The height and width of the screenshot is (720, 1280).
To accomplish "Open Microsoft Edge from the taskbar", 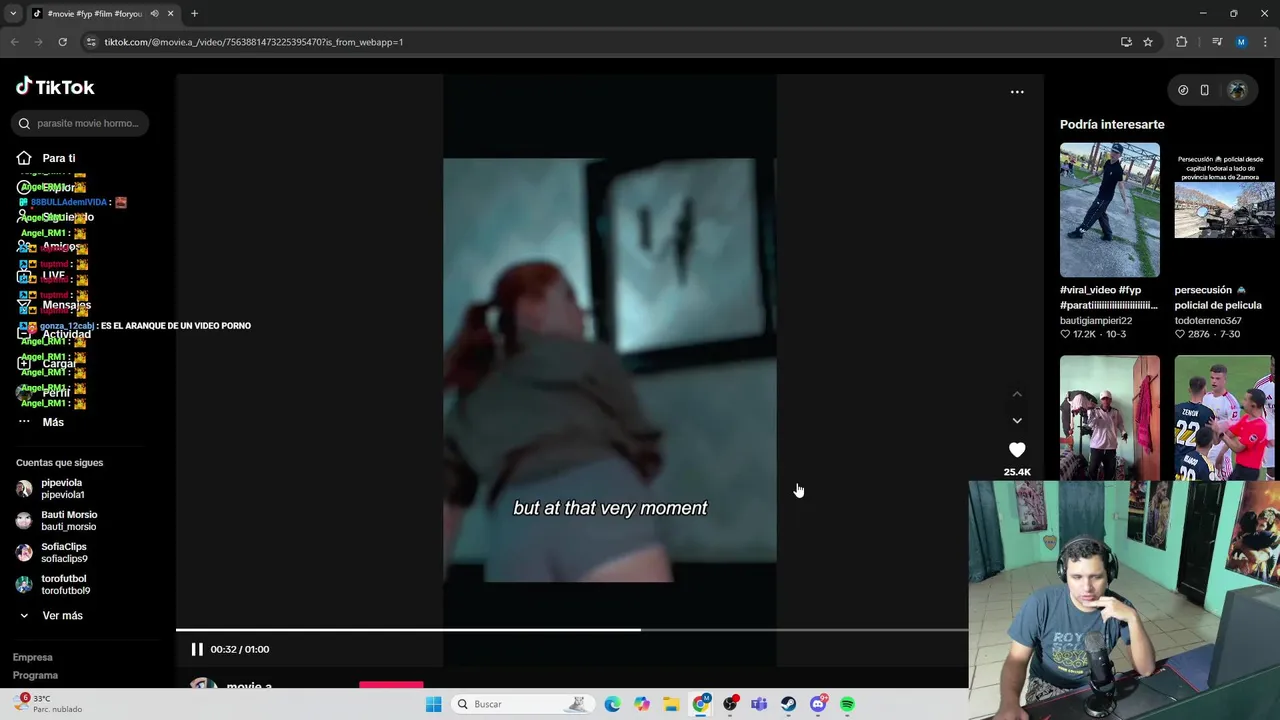I will (612, 704).
